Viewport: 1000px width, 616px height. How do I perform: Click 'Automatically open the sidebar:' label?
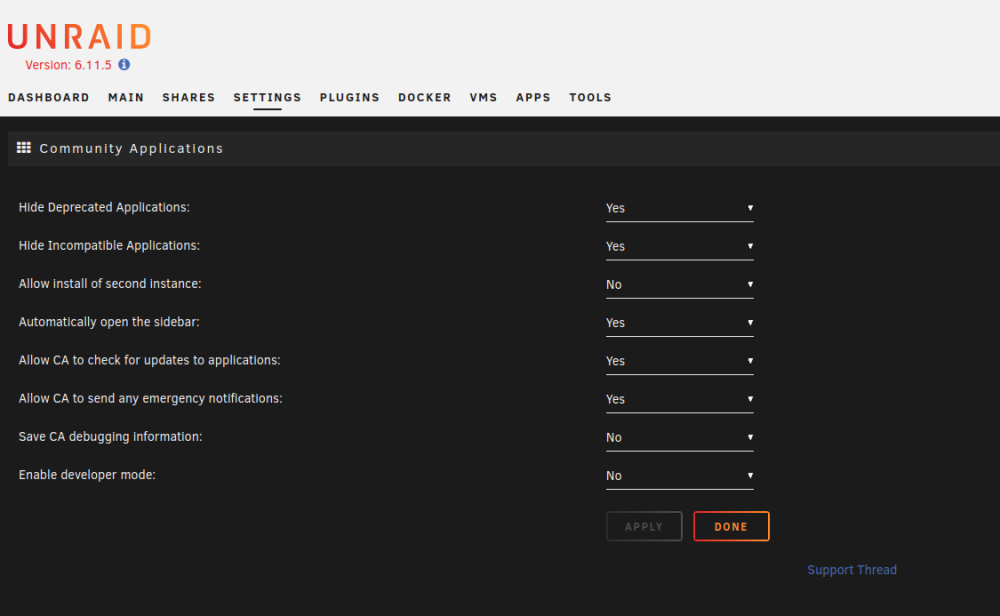(109, 322)
